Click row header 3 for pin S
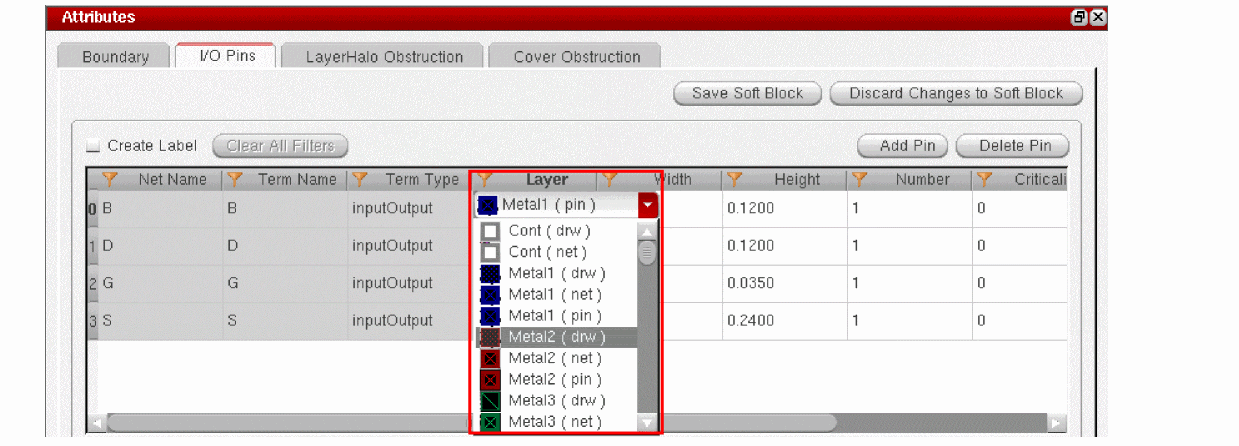Screen dimensions: 1239x446 pos(92,322)
